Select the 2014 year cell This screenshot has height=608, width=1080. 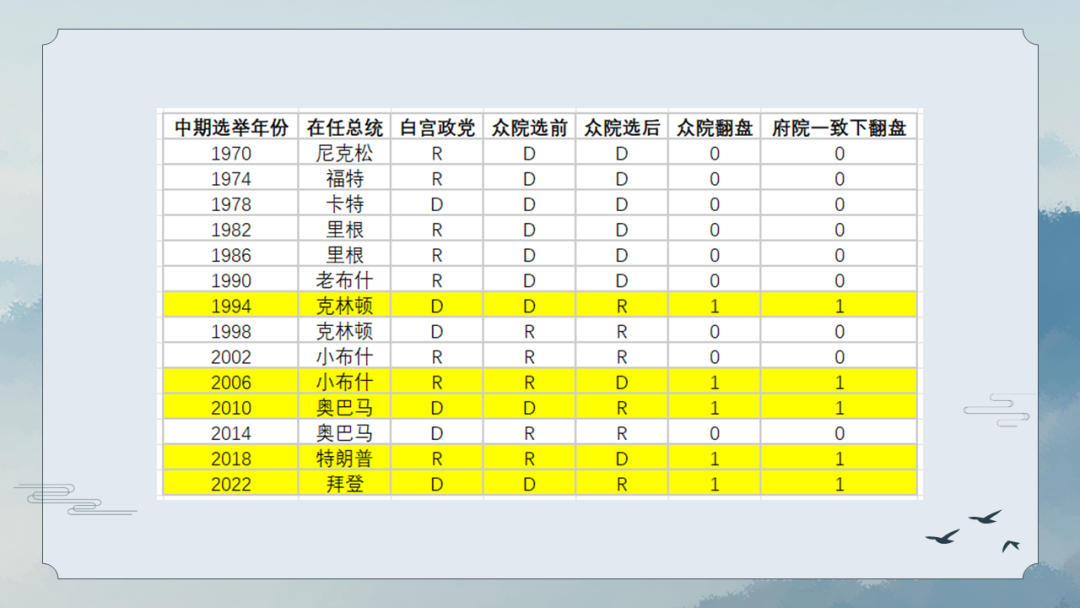[231, 433]
